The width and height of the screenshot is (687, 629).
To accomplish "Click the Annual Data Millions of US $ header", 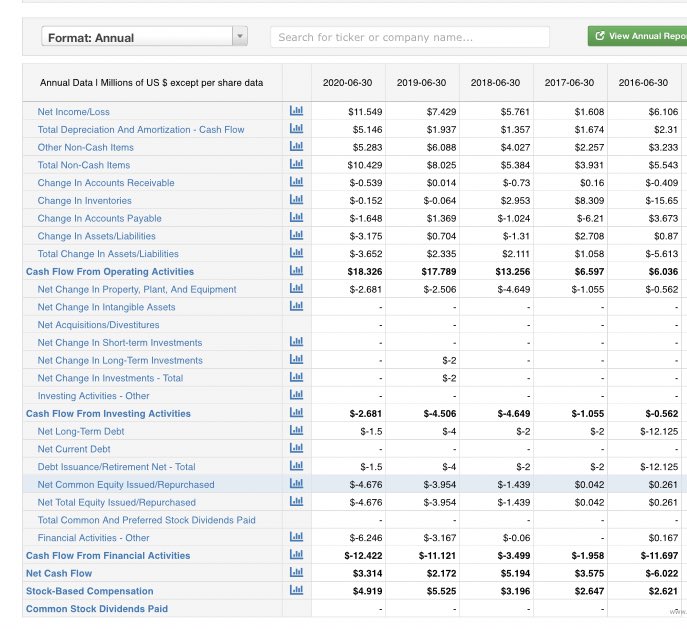I will (152, 83).
